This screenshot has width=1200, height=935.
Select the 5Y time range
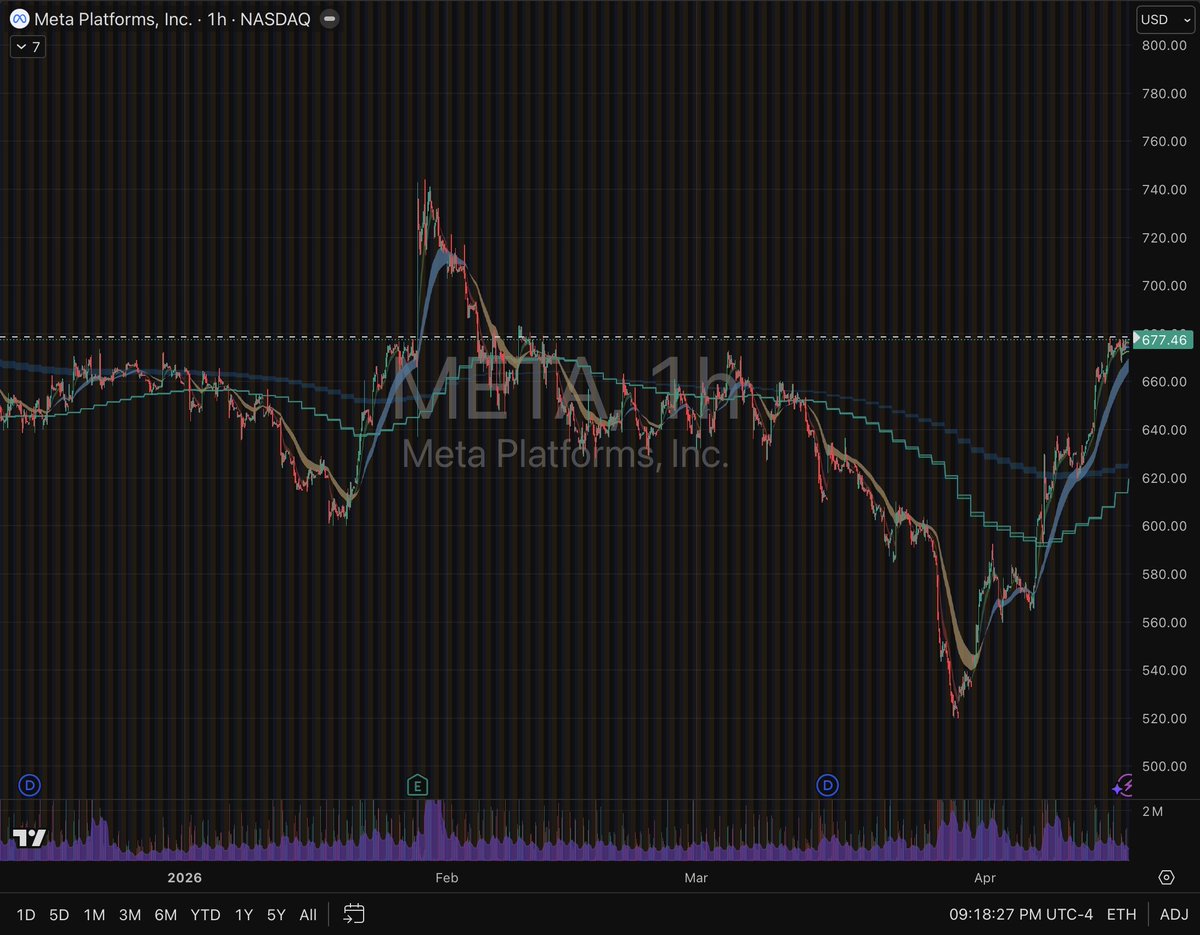(276, 914)
